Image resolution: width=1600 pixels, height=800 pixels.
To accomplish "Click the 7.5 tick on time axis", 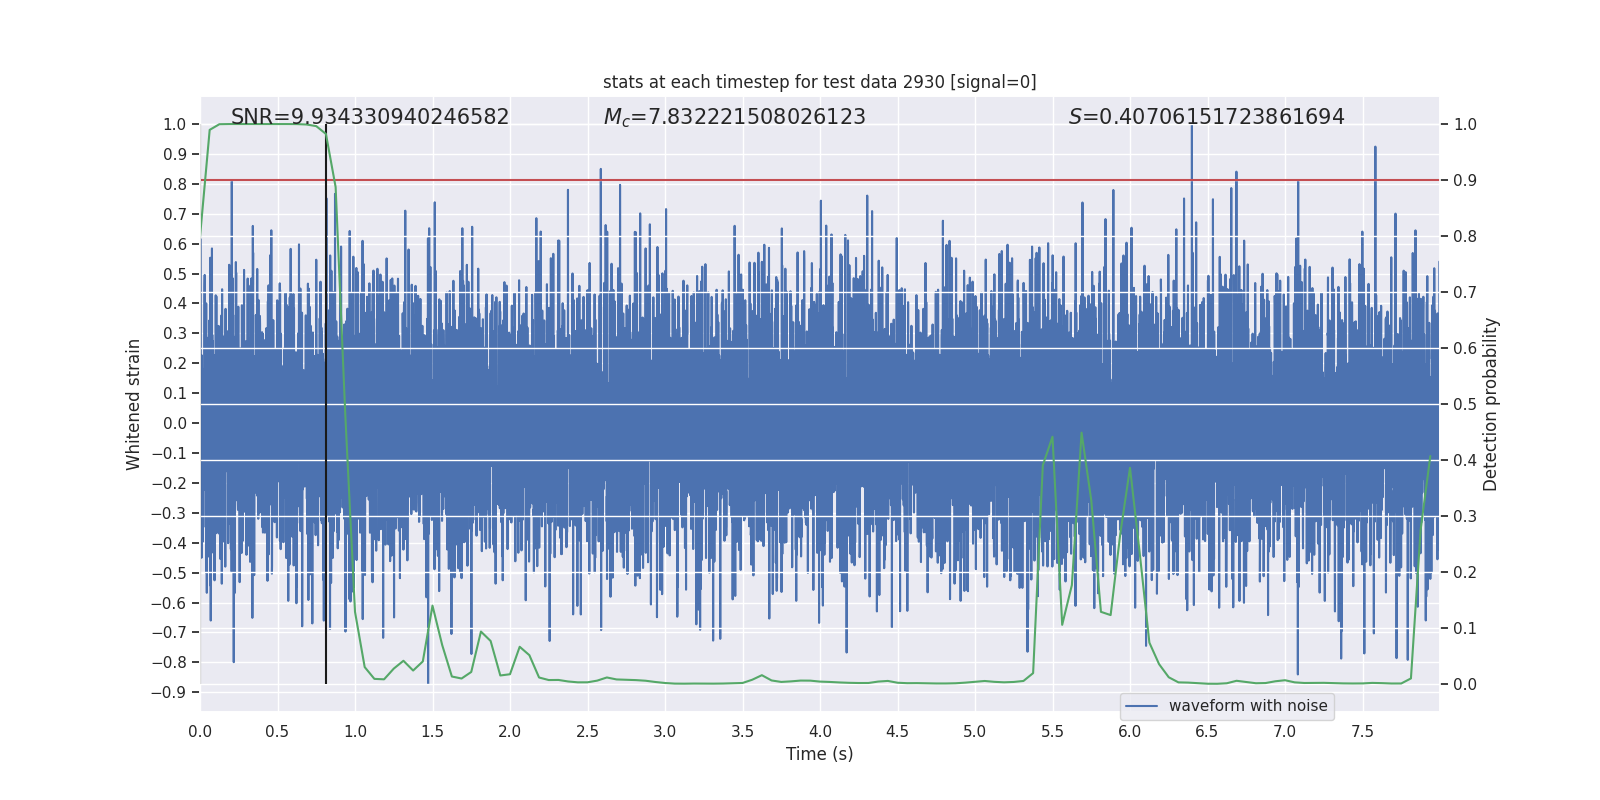I will pos(1362,731).
